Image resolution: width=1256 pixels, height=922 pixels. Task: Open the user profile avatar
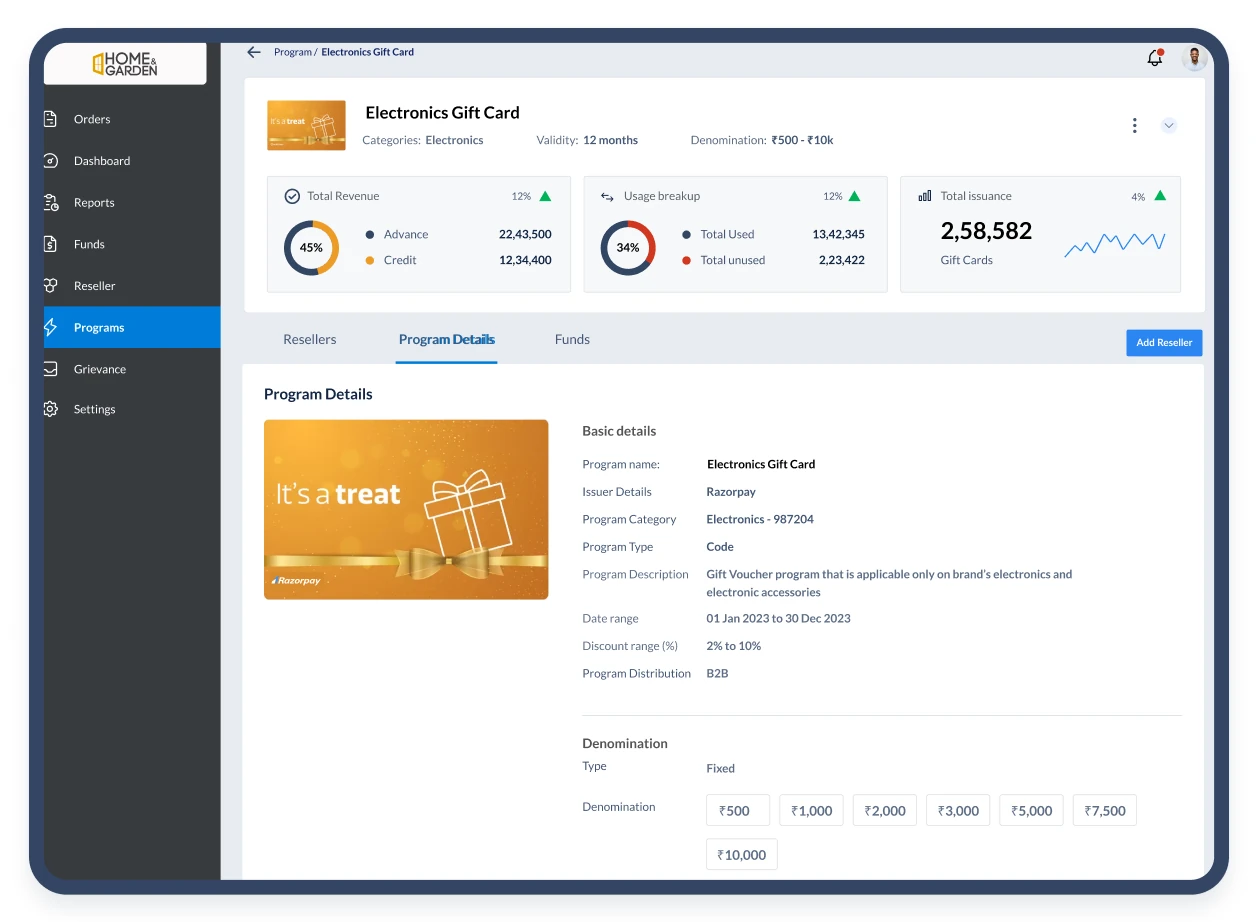click(1194, 58)
